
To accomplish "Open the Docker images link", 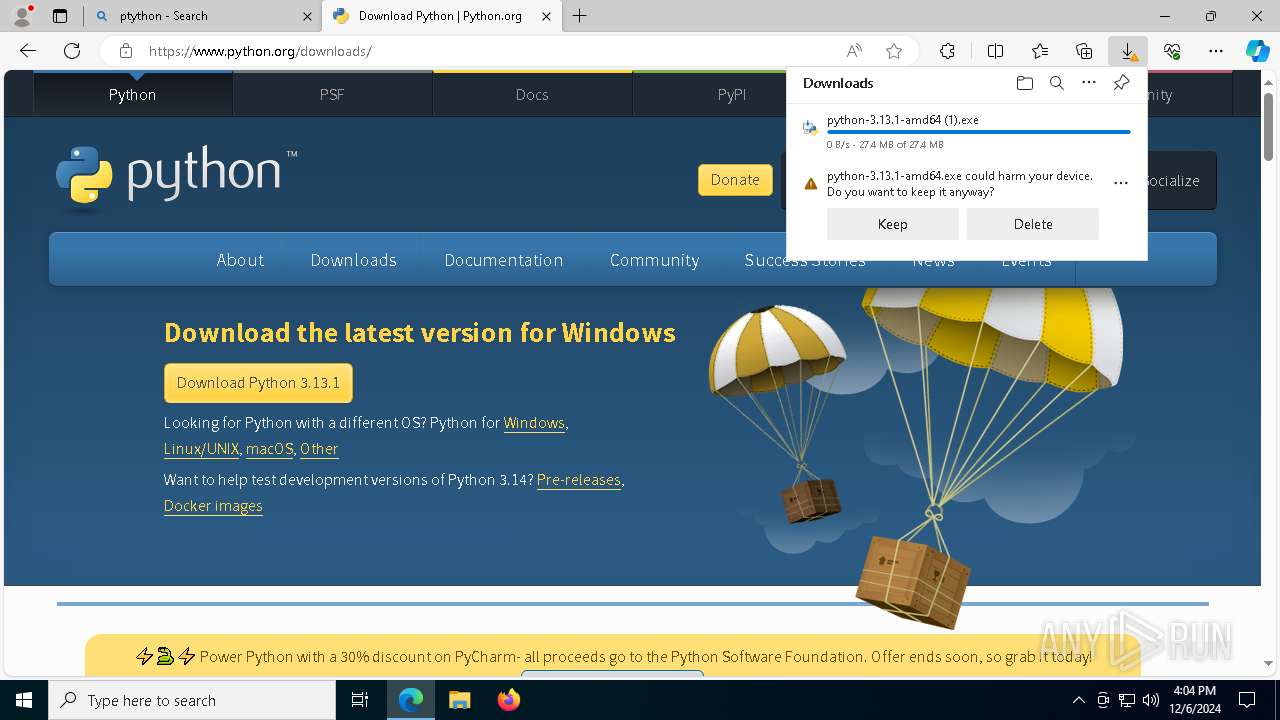I will pos(213,506).
